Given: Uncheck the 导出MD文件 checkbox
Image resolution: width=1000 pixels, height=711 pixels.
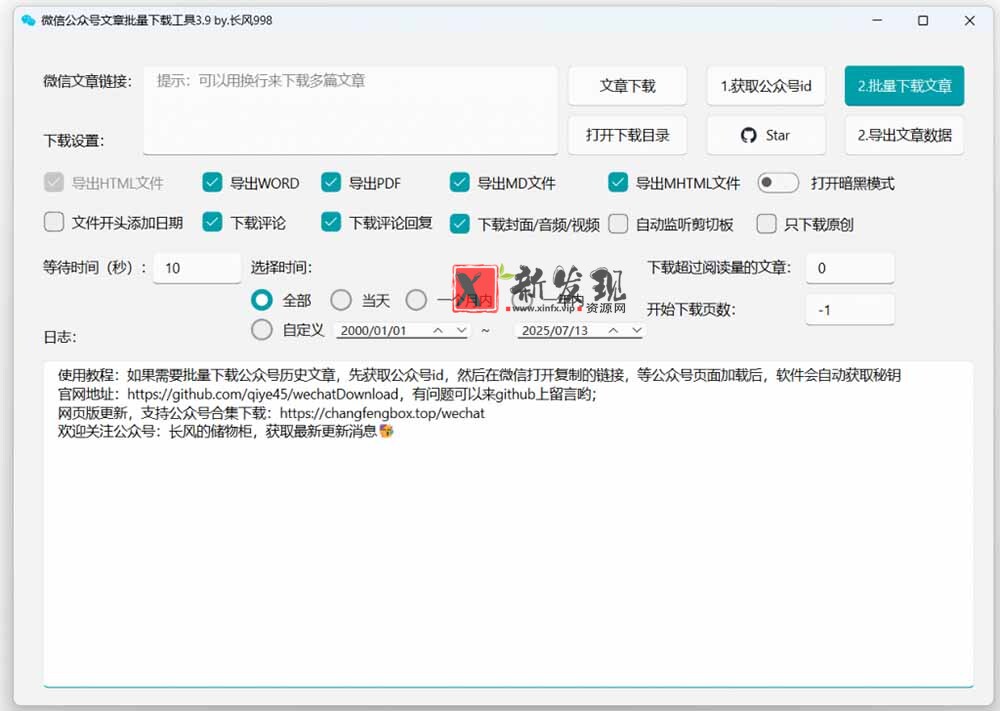Looking at the screenshot, I should (x=460, y=183).
